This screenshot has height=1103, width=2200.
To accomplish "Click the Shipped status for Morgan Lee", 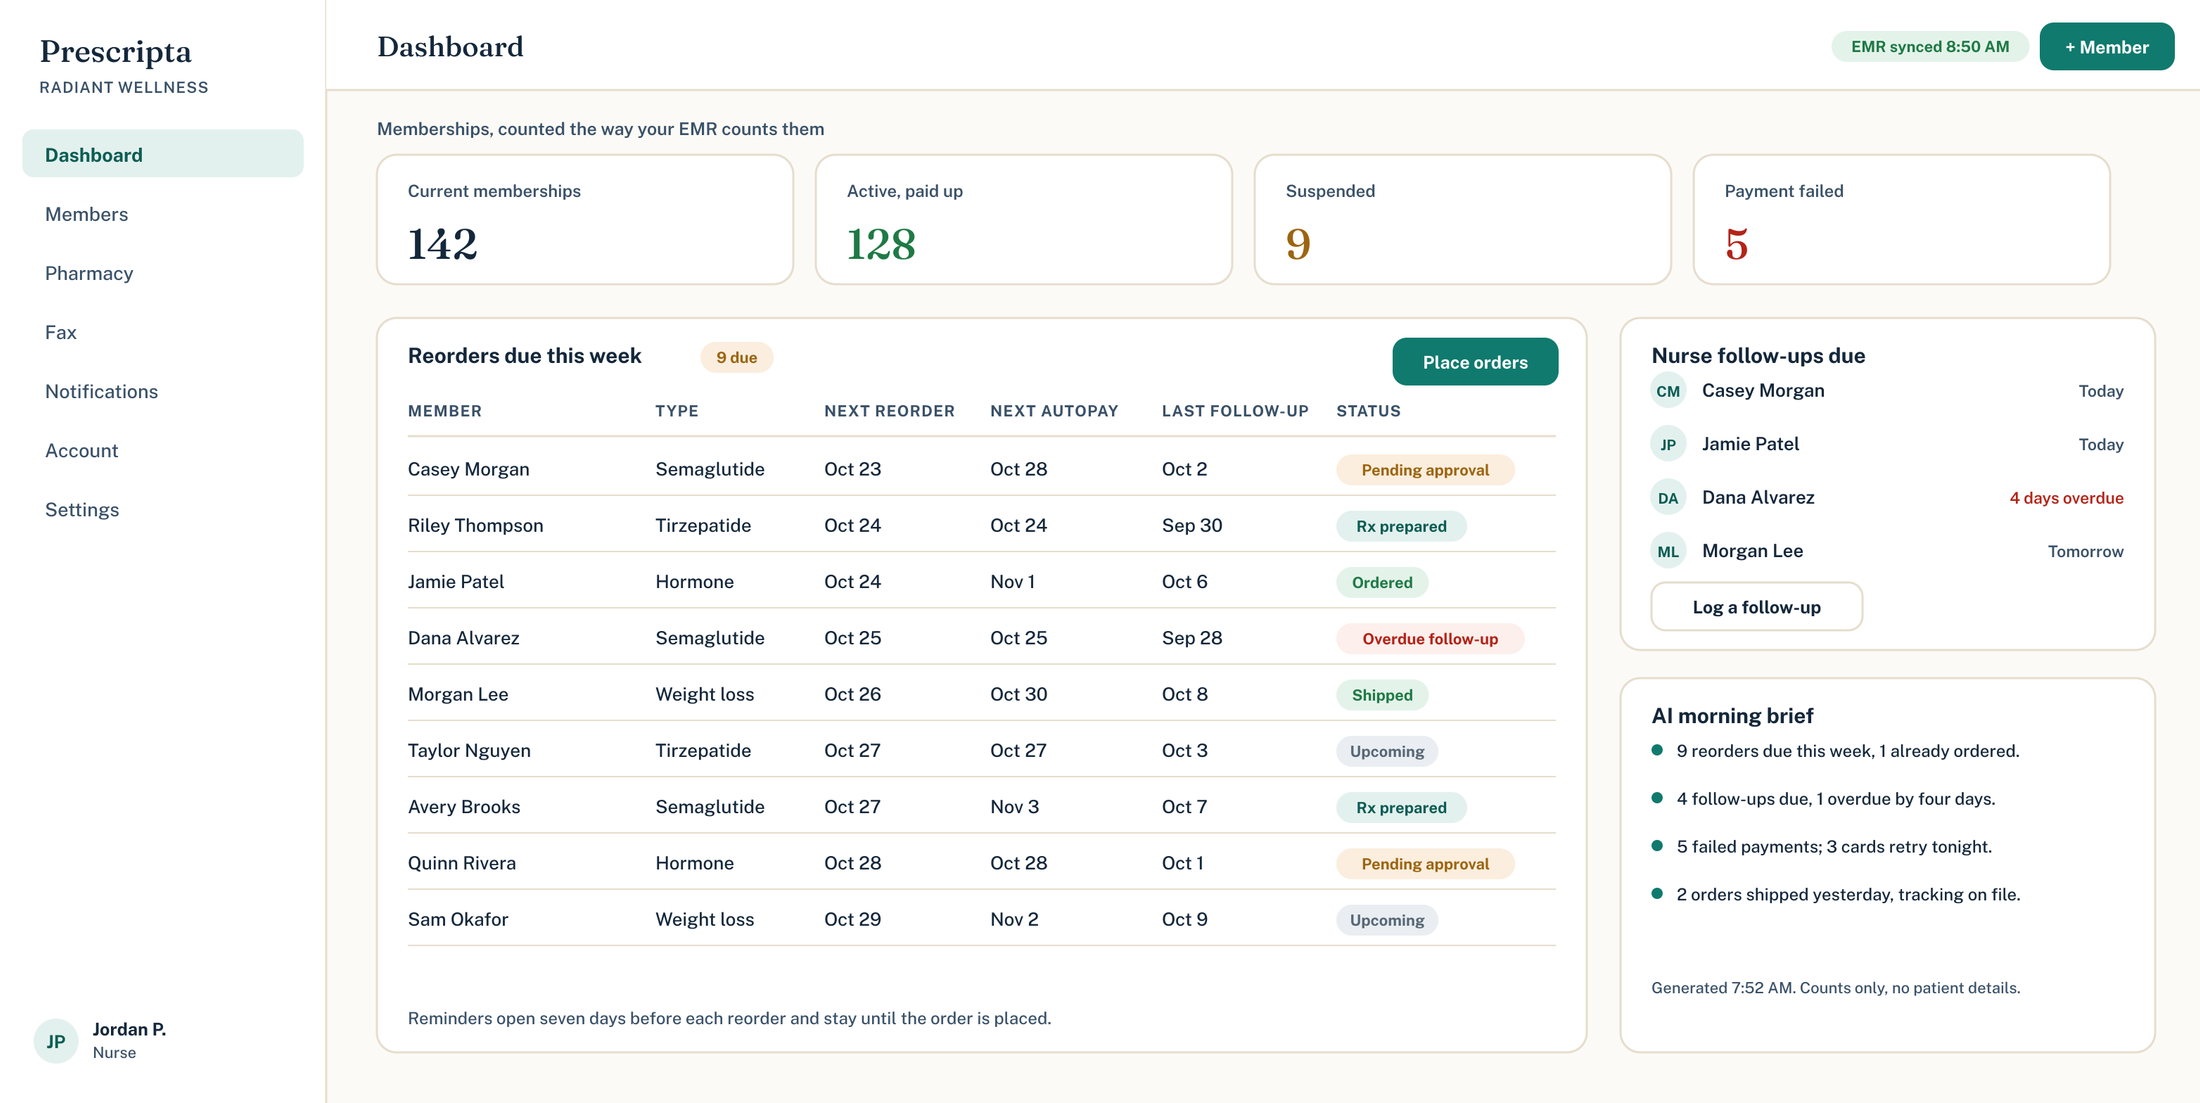I will [1382, 695].
